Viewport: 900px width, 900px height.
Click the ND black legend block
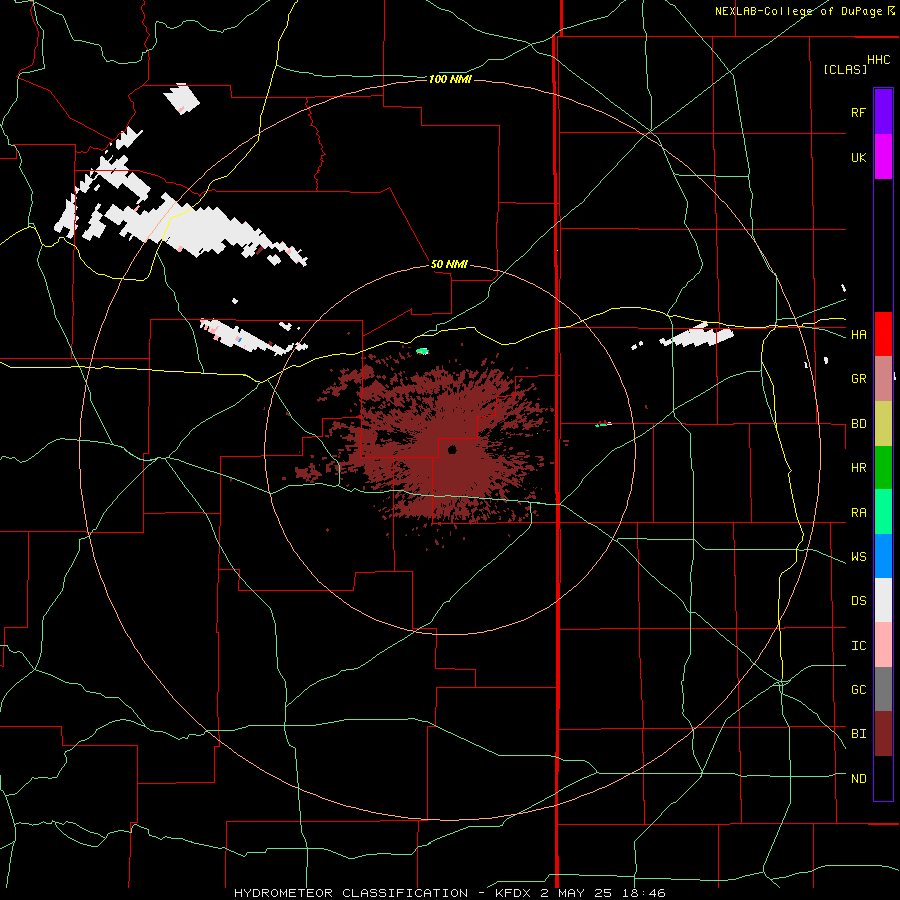pos(883,778)
